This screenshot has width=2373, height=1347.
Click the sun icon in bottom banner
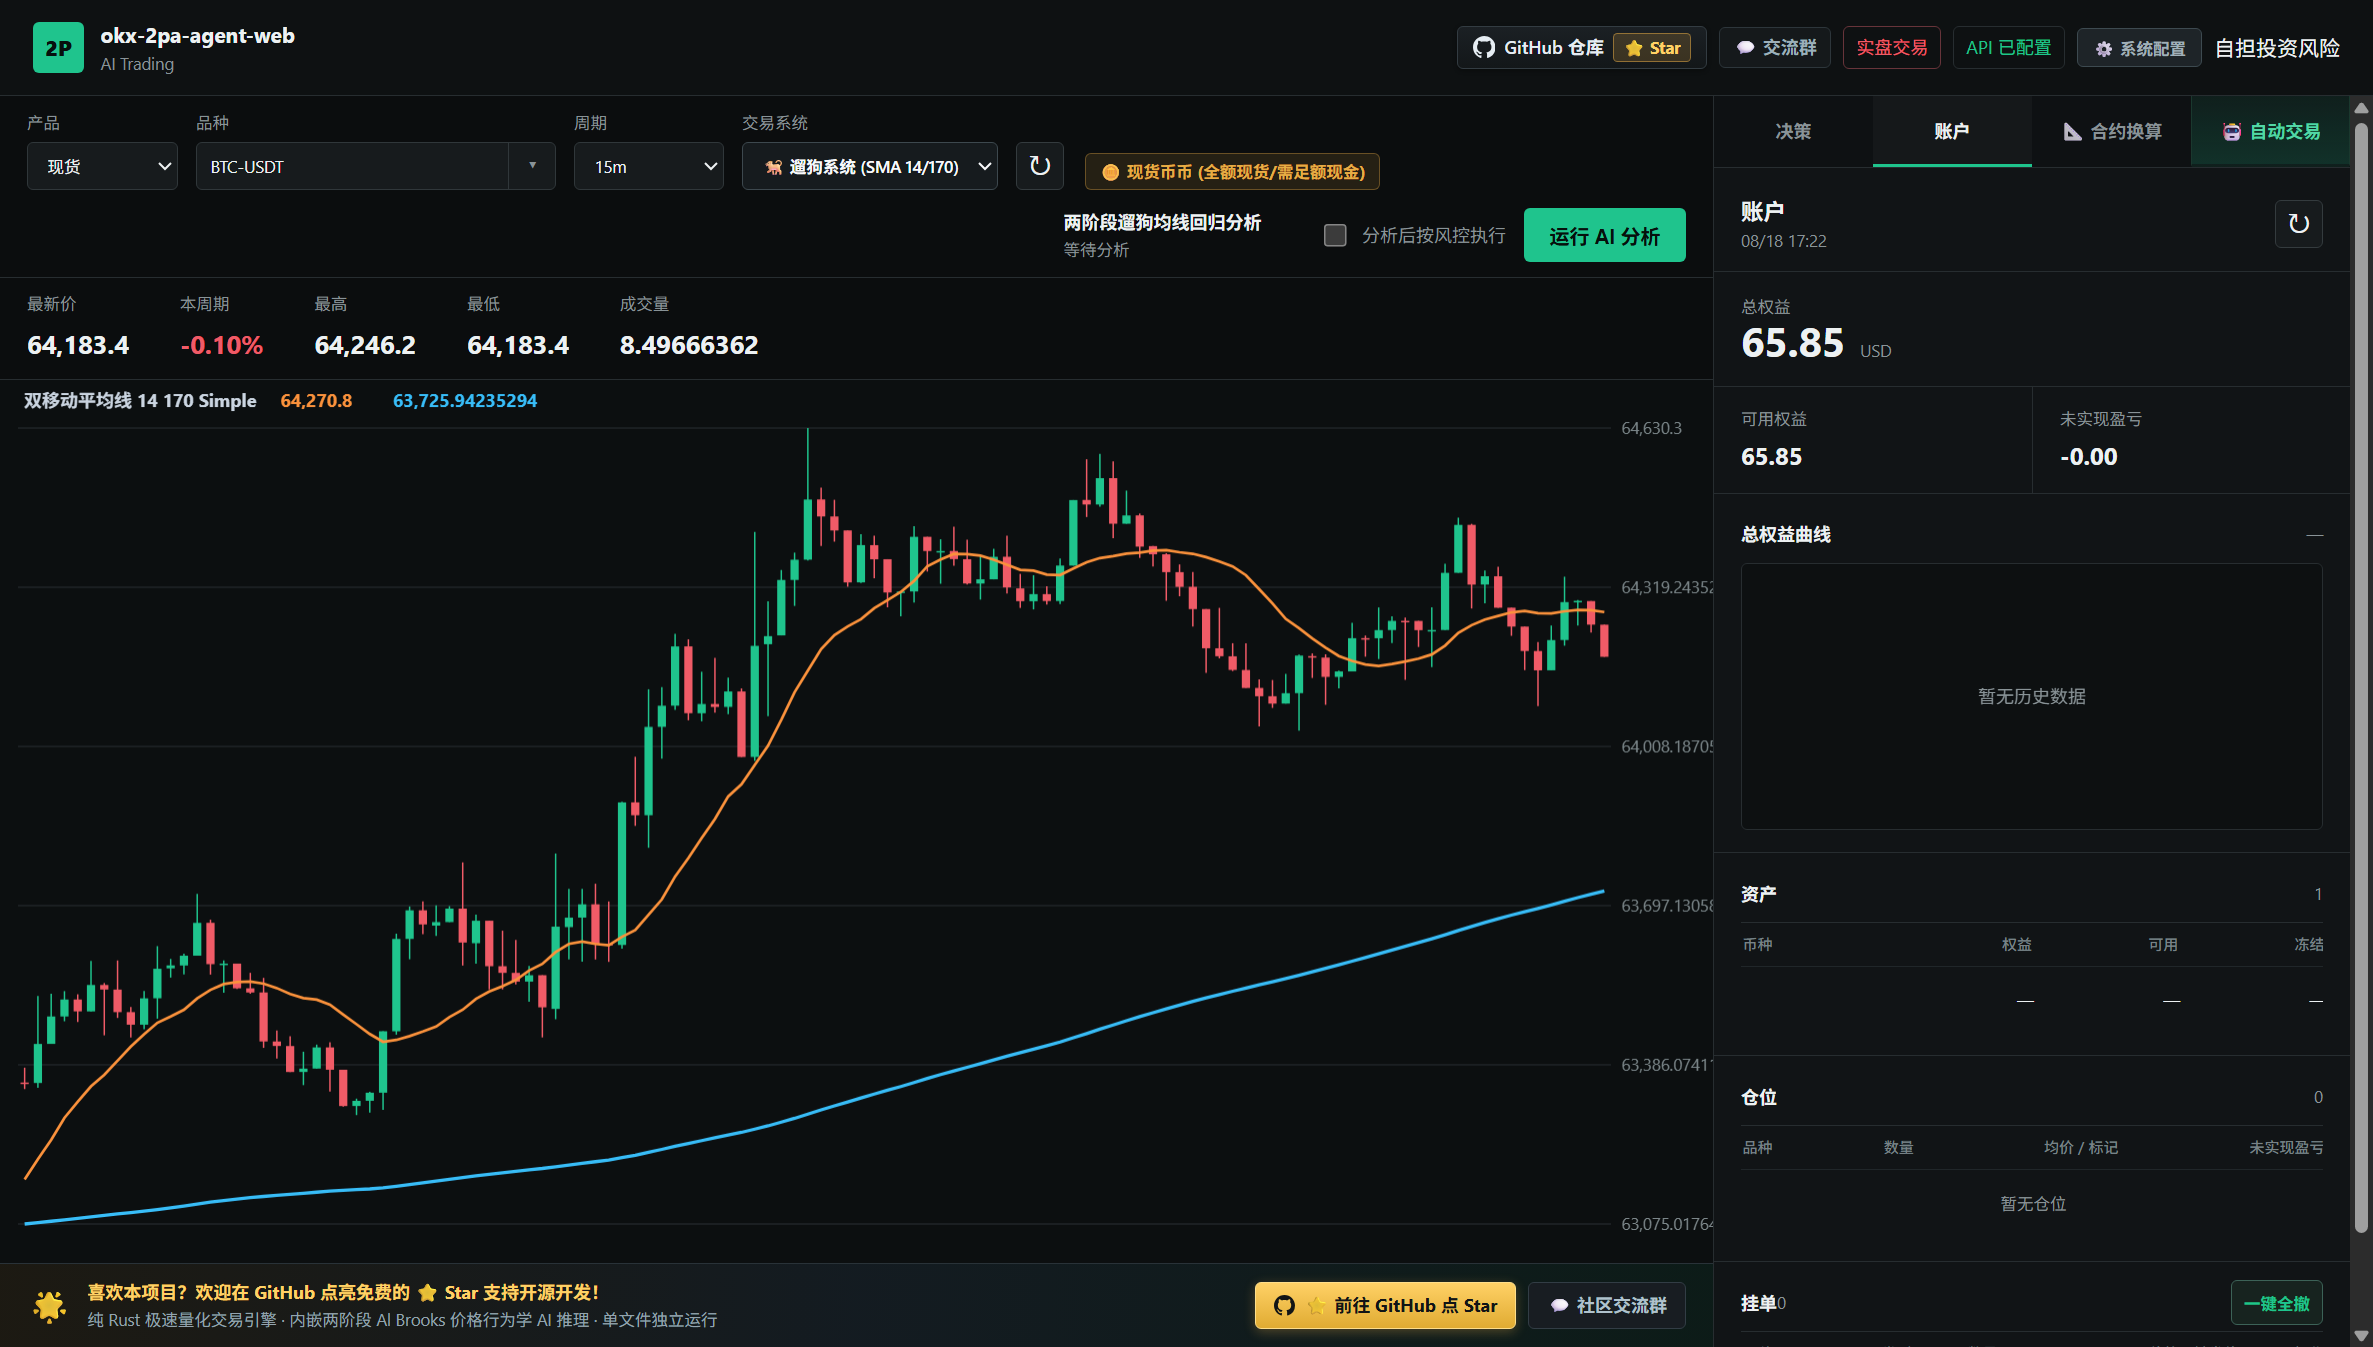(x=49, y=1306)
